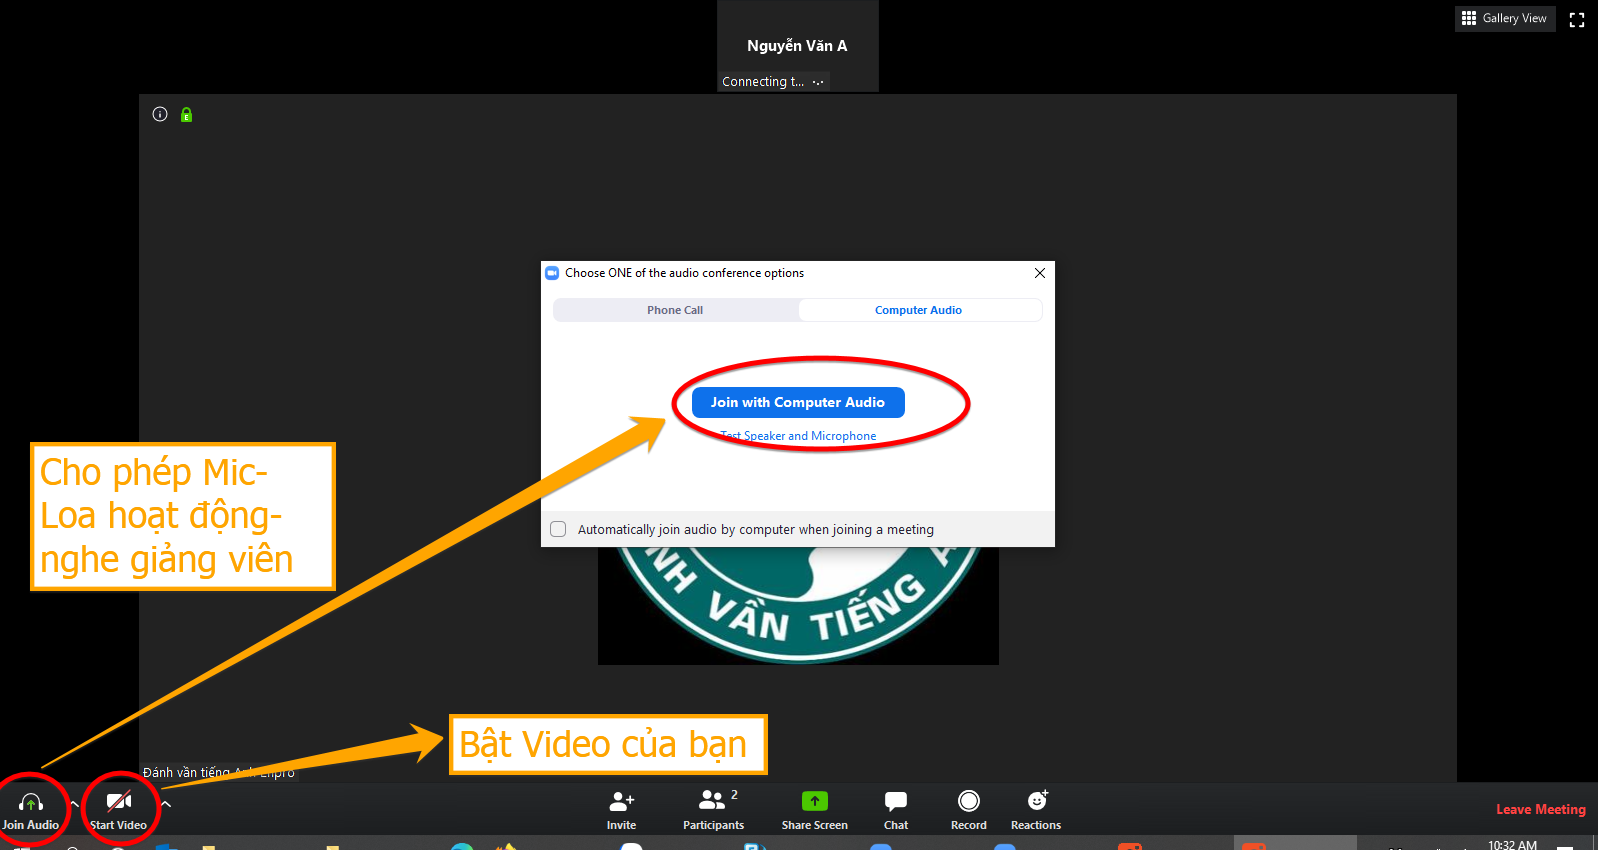Turn on camera with Start Video
1598x850 pixels.
[119, 803]
